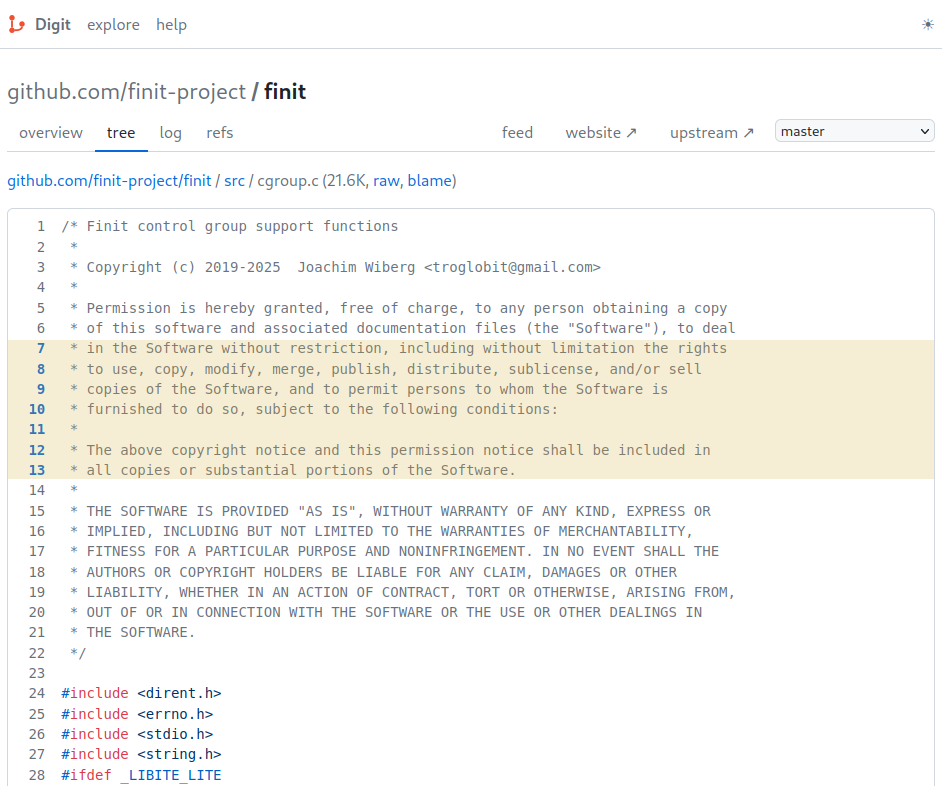Go to github.com/finit-project/finit breadcrumb root
This screenshot has height=786, width=942.
click(109, 181)
